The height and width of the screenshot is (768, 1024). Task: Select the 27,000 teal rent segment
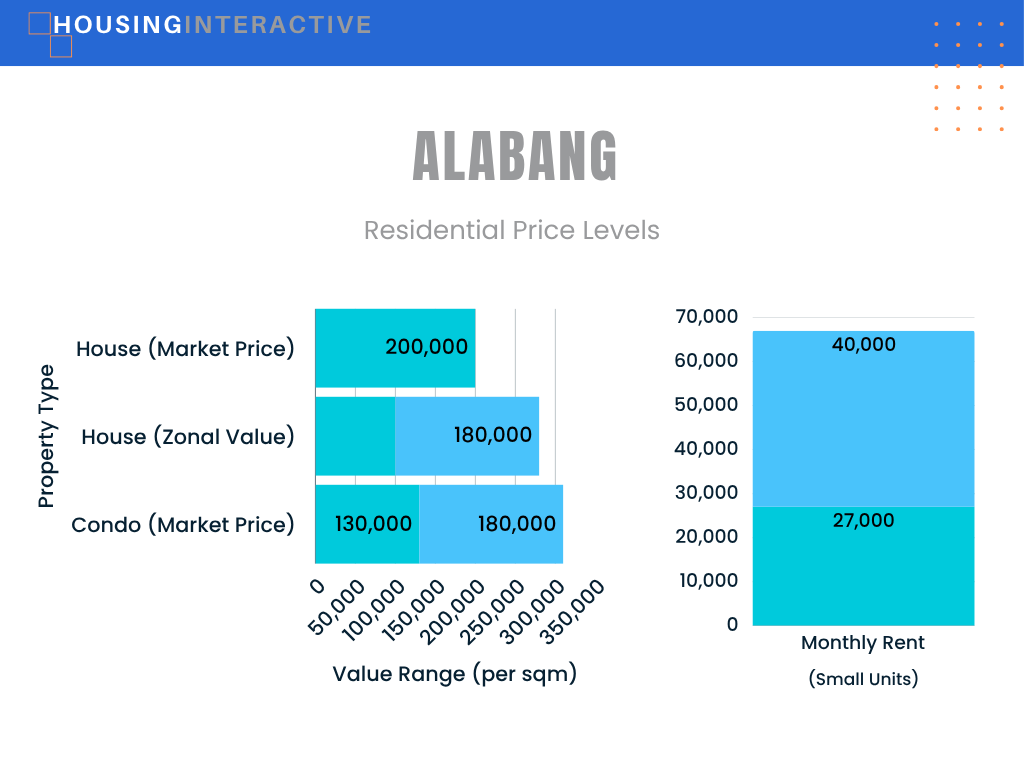click(863, 566)
